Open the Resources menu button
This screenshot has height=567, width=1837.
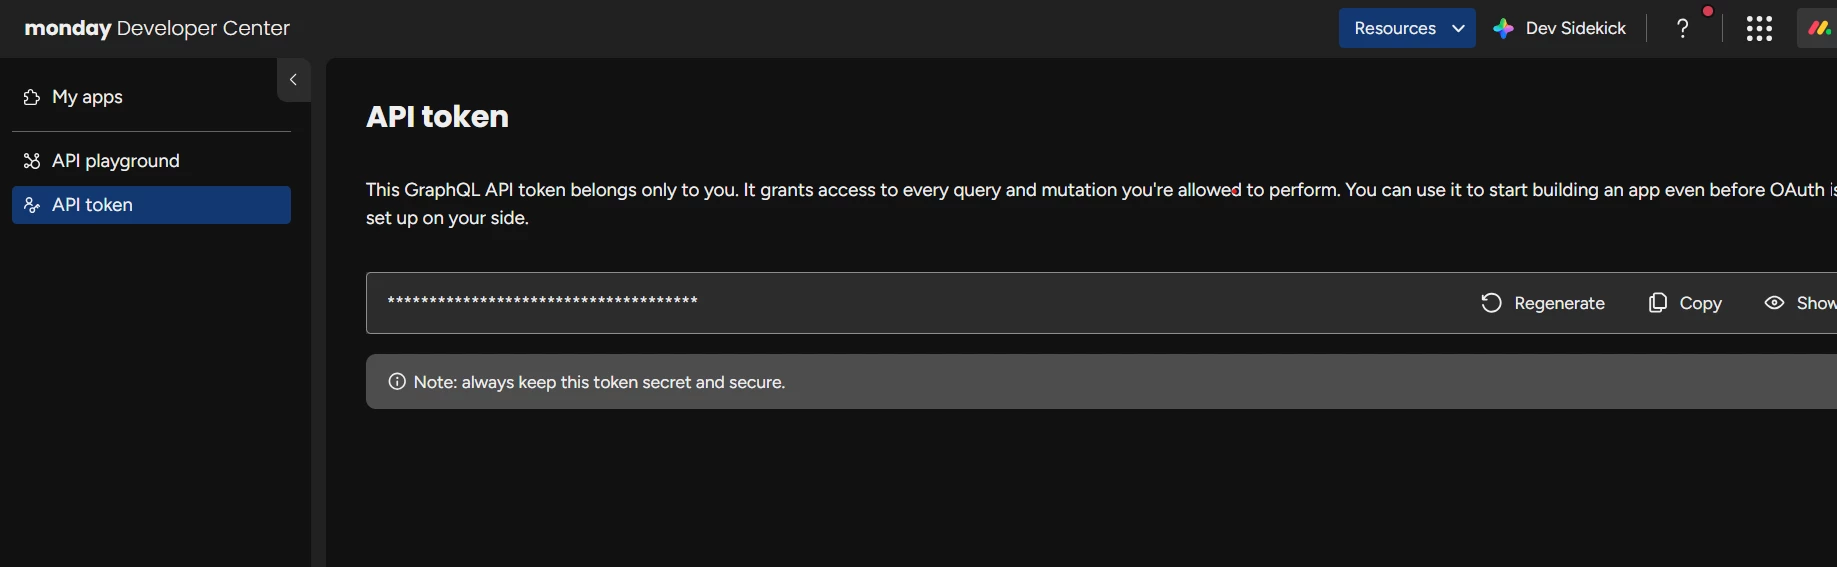click(1395, 29)
